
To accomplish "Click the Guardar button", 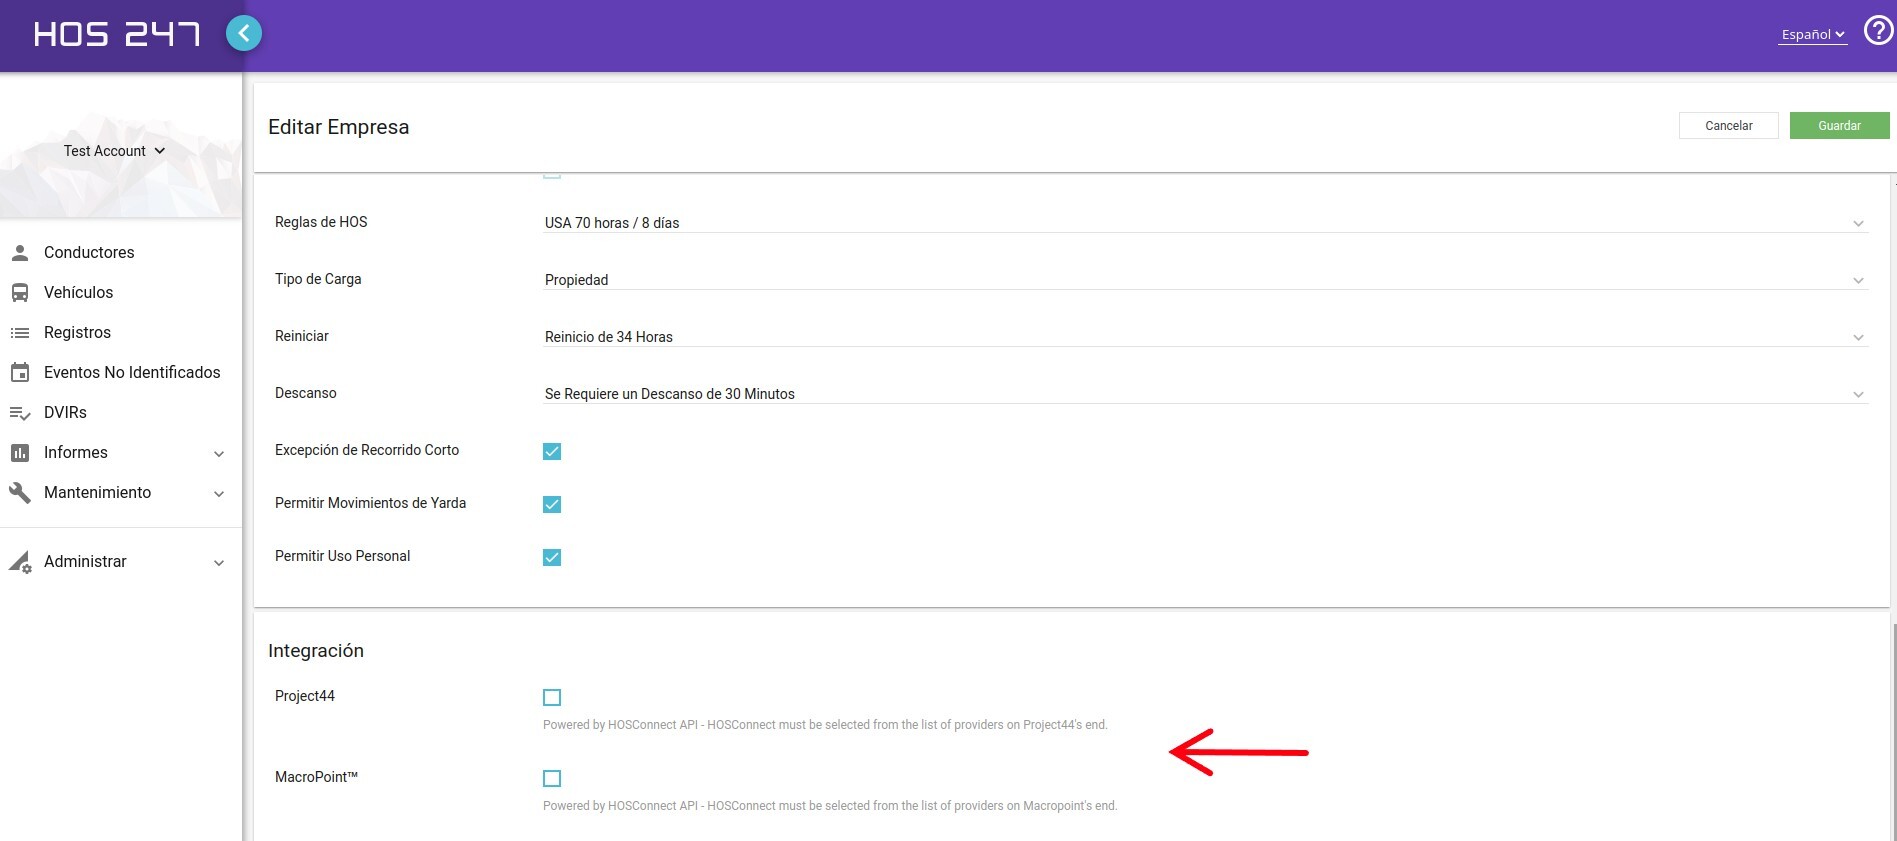I will (1839, 126).
